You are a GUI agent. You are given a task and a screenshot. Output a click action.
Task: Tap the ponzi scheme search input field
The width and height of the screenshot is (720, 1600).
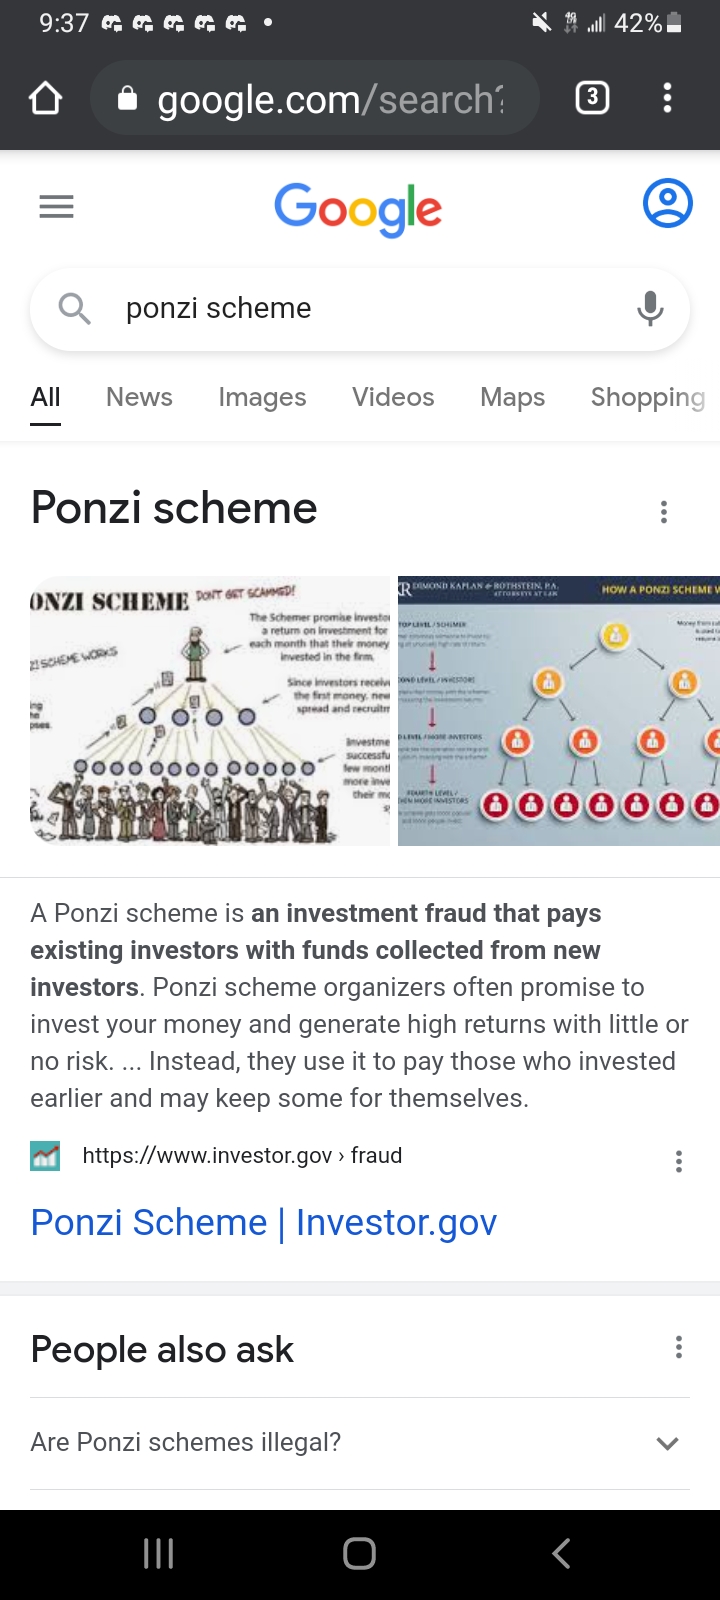360,308
